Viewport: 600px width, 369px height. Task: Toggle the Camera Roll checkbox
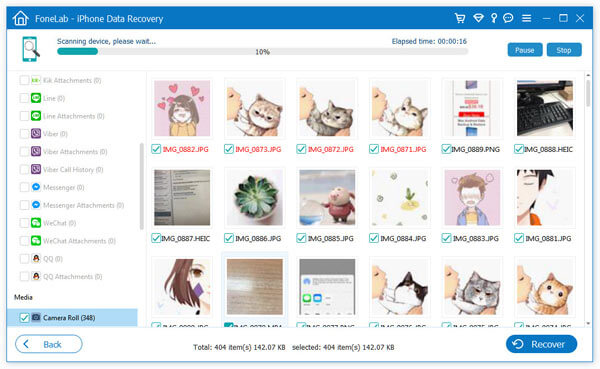pyautogui.click(x=24, y=318)
